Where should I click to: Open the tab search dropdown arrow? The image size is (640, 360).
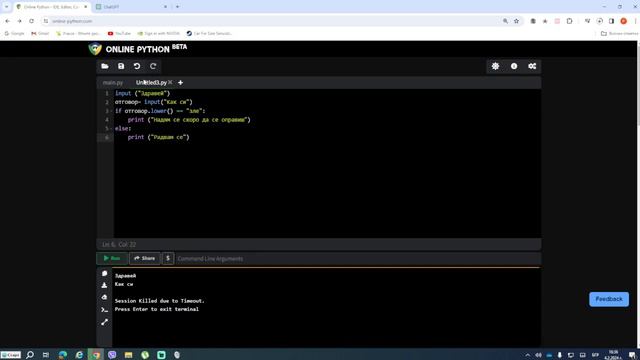(x=6, y=7)
